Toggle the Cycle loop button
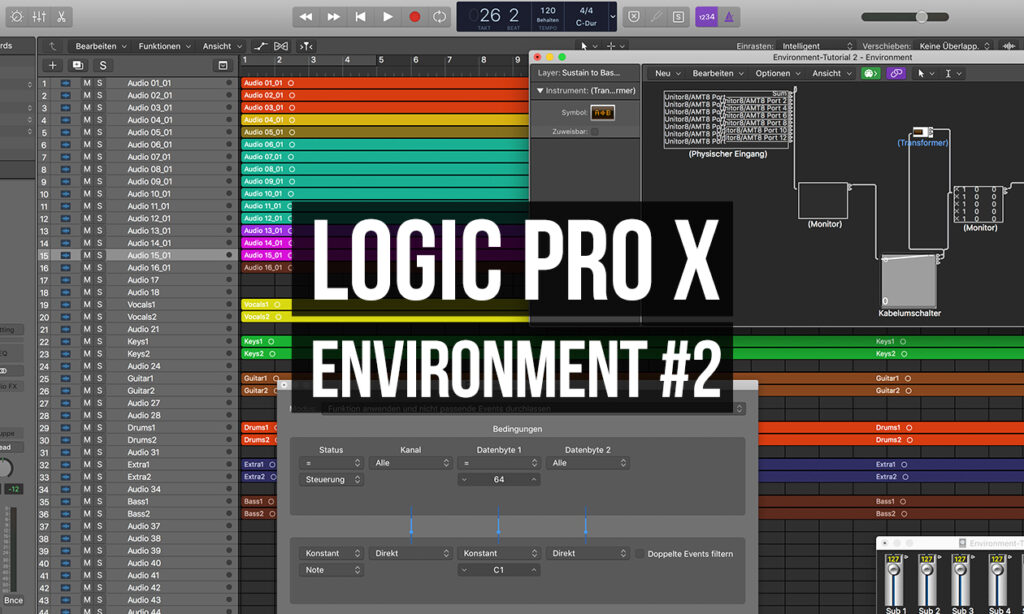Image resolution: width=1024 pixels, height=614 pixels. (x=440, y=17)
